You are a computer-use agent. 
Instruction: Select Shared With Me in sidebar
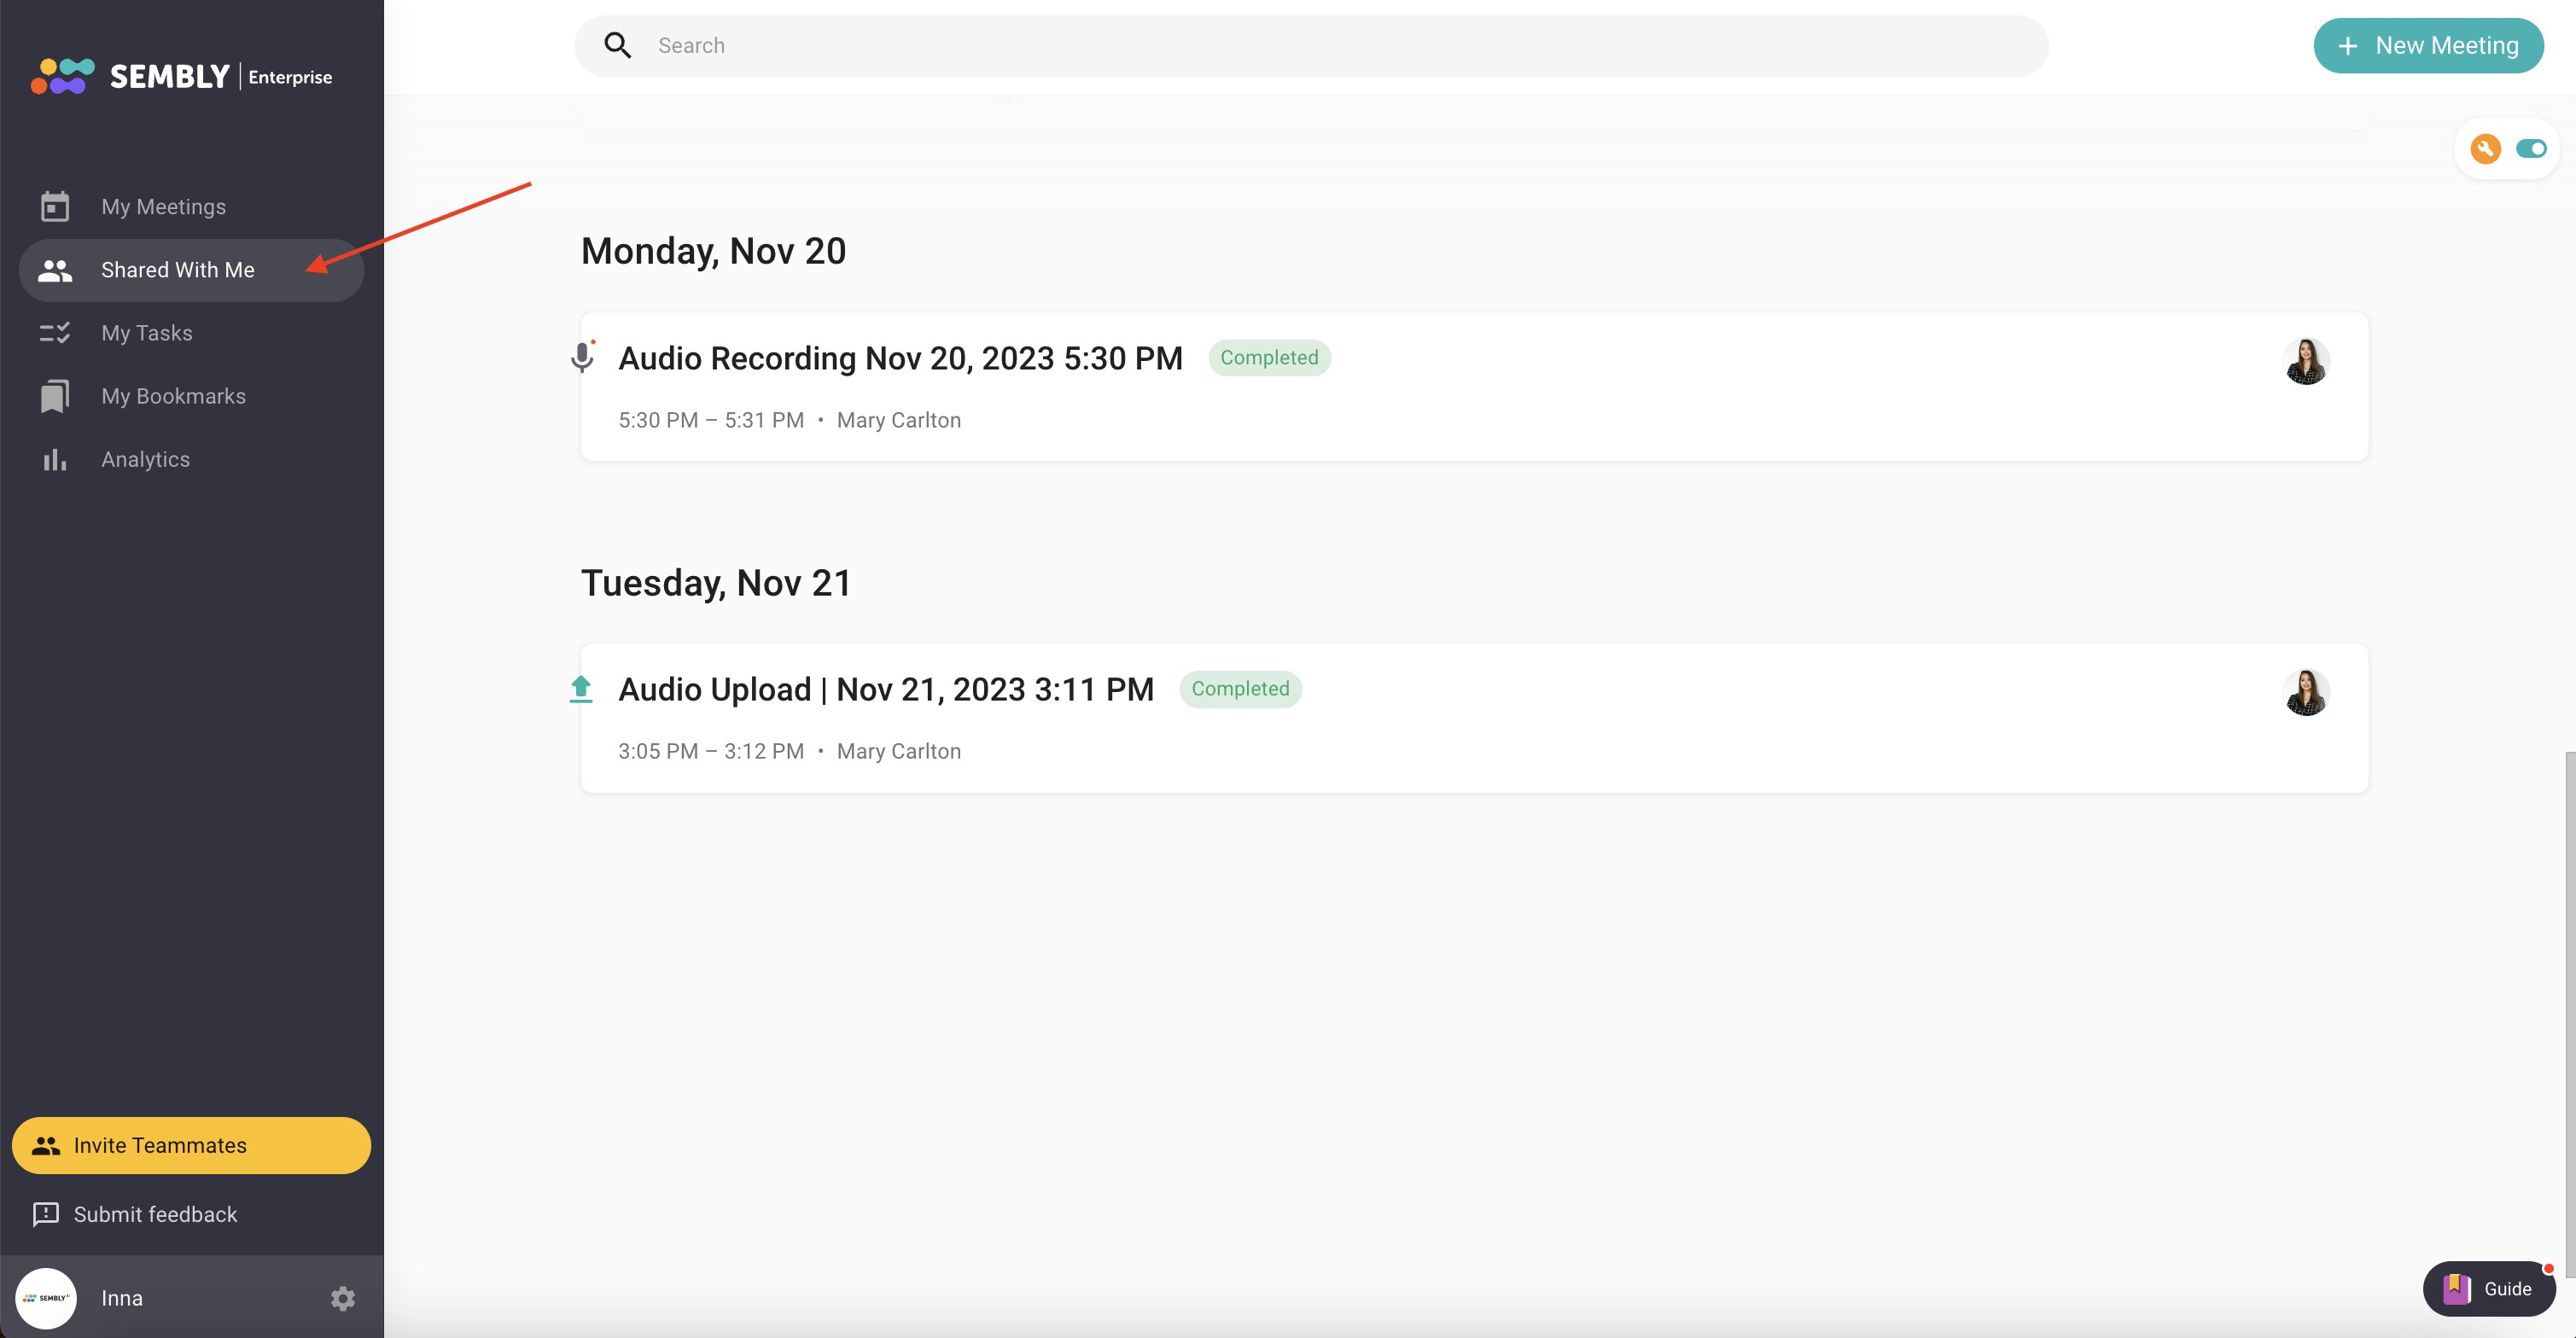click(191, 270)
